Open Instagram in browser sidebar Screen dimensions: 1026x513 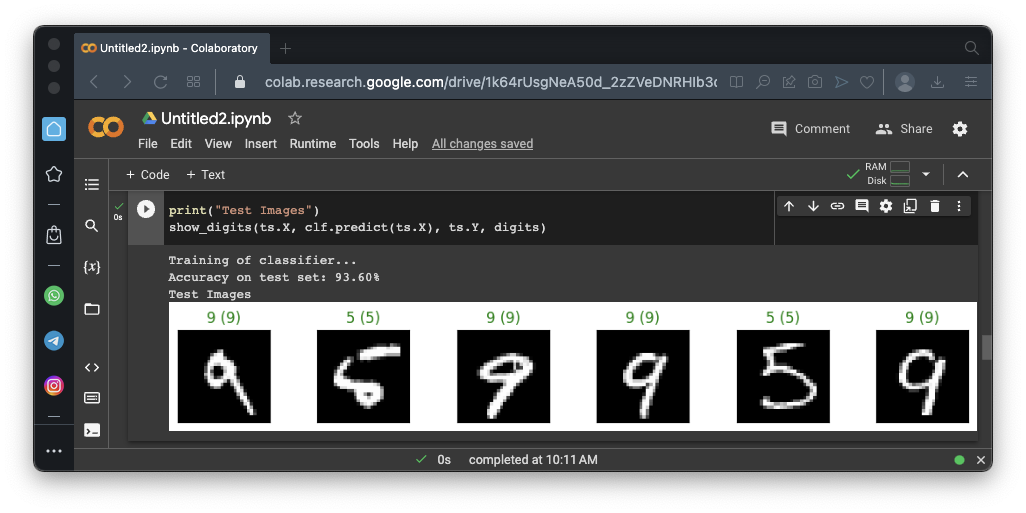pos(54,385)
